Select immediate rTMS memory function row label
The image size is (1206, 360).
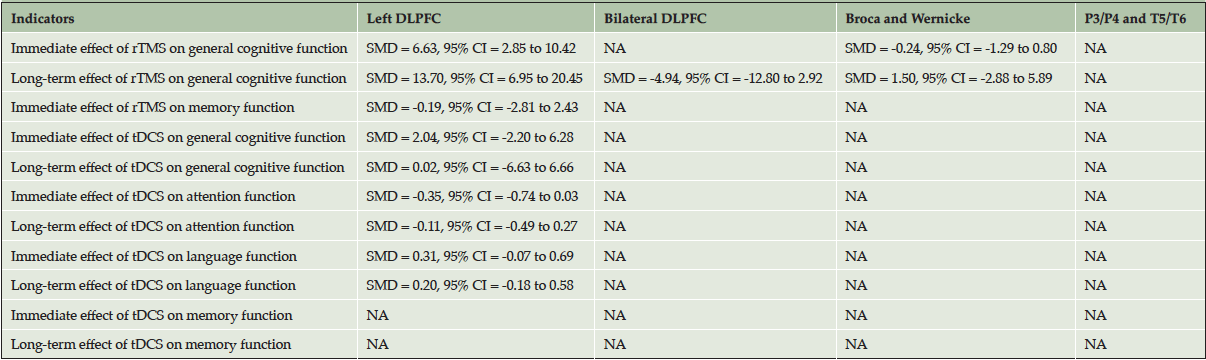click(153, 107)
